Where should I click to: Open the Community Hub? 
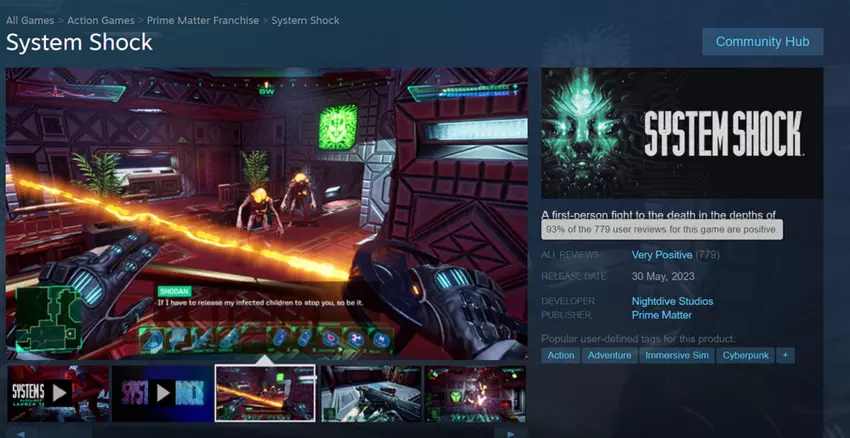pyautogui.click(x=762, y=42)
